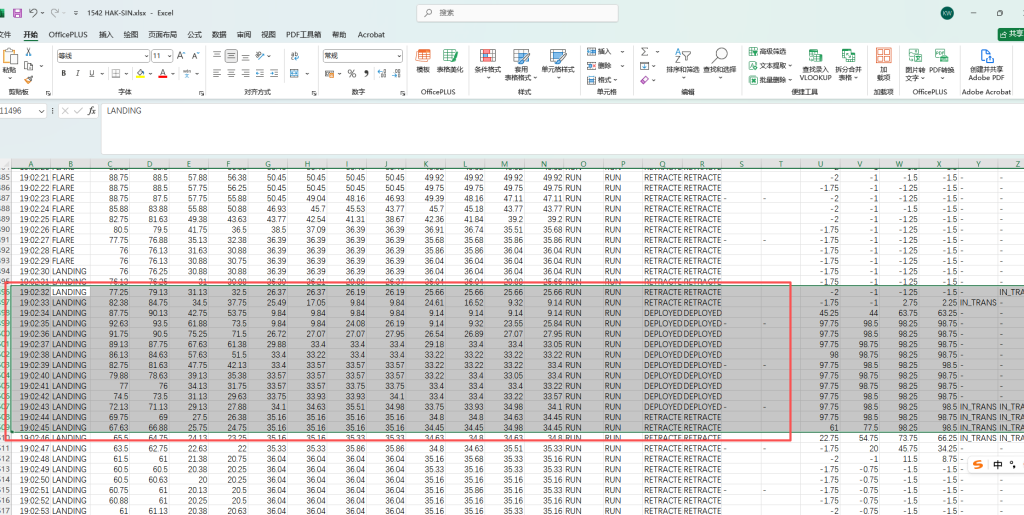The width and height of the screenshot is (1024, 515).
Task: Click the 共享 share button
Action: tap(1012, 34)
